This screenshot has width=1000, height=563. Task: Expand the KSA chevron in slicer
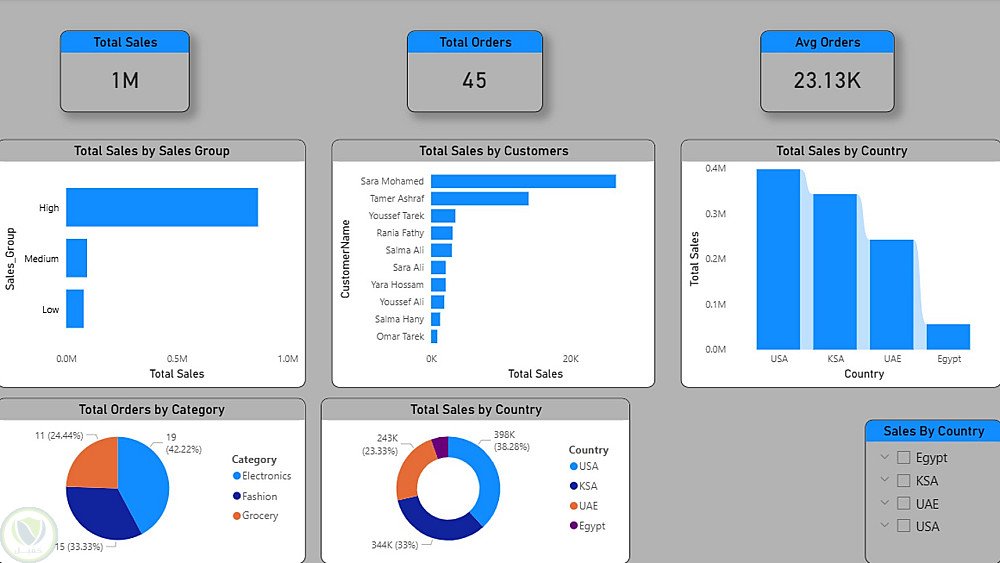coord(885,479)
